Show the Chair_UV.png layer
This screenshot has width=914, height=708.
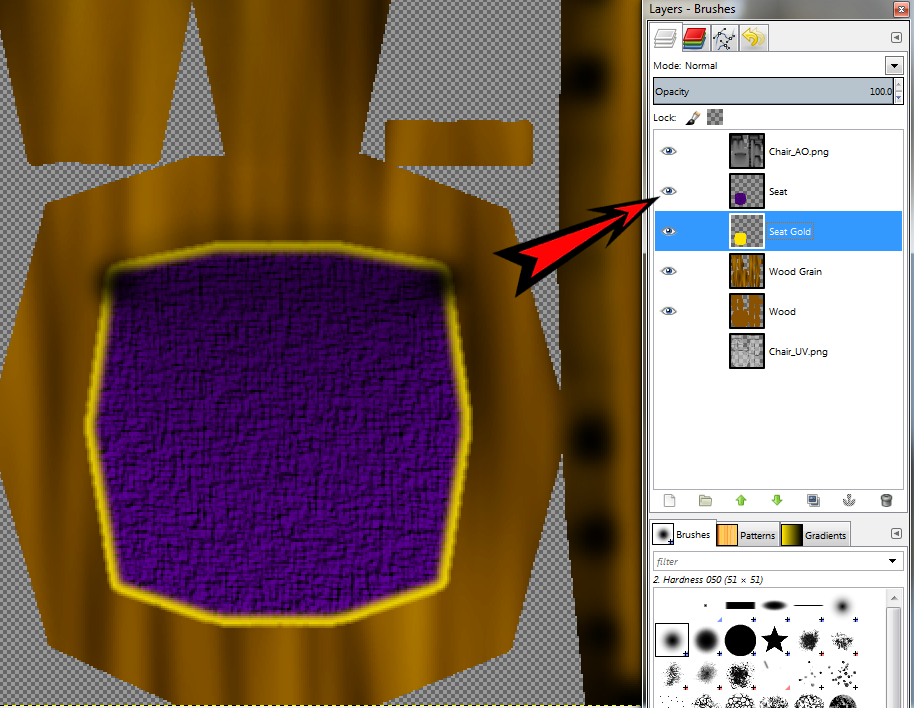(x=669, y=351)
